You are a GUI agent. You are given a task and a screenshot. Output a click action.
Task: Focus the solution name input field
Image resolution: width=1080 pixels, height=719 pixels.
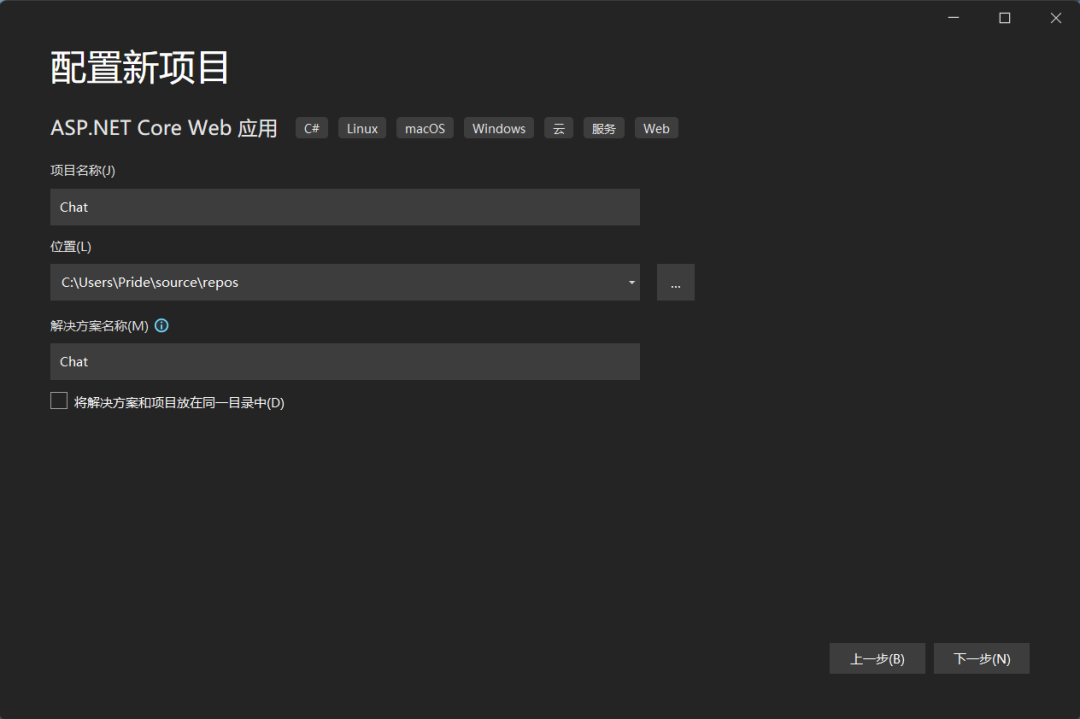(345, 362)
